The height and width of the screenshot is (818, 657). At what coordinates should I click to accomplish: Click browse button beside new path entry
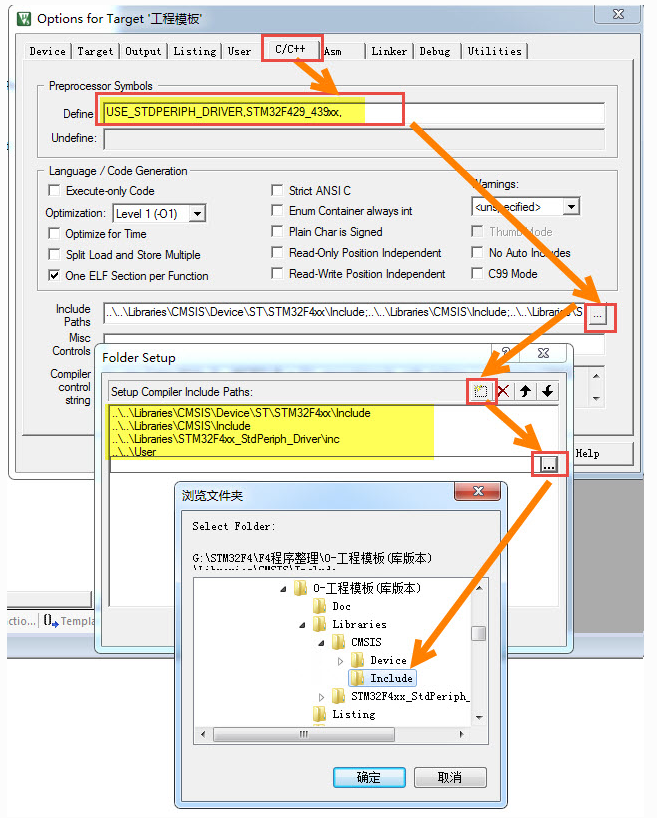coord(548,465)
